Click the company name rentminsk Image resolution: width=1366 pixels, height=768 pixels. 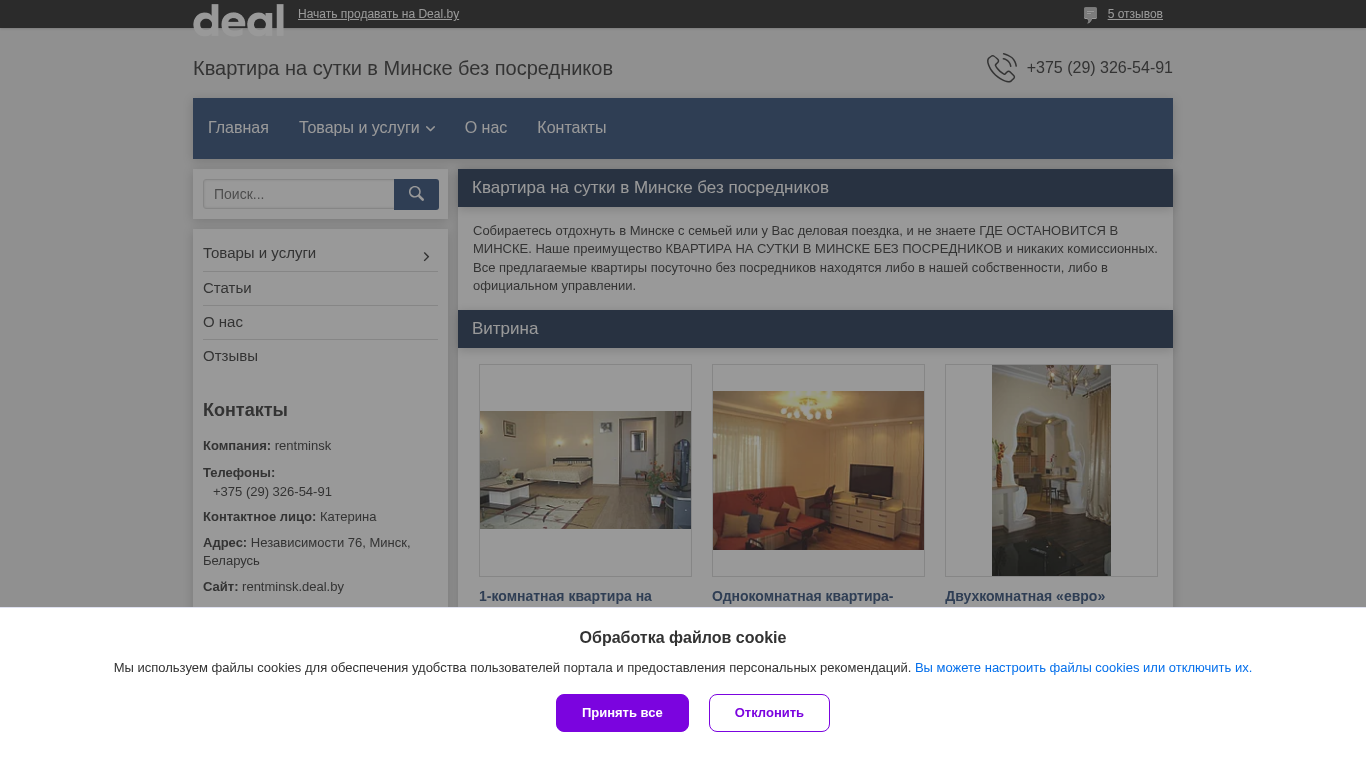click(x=303, y=446)
